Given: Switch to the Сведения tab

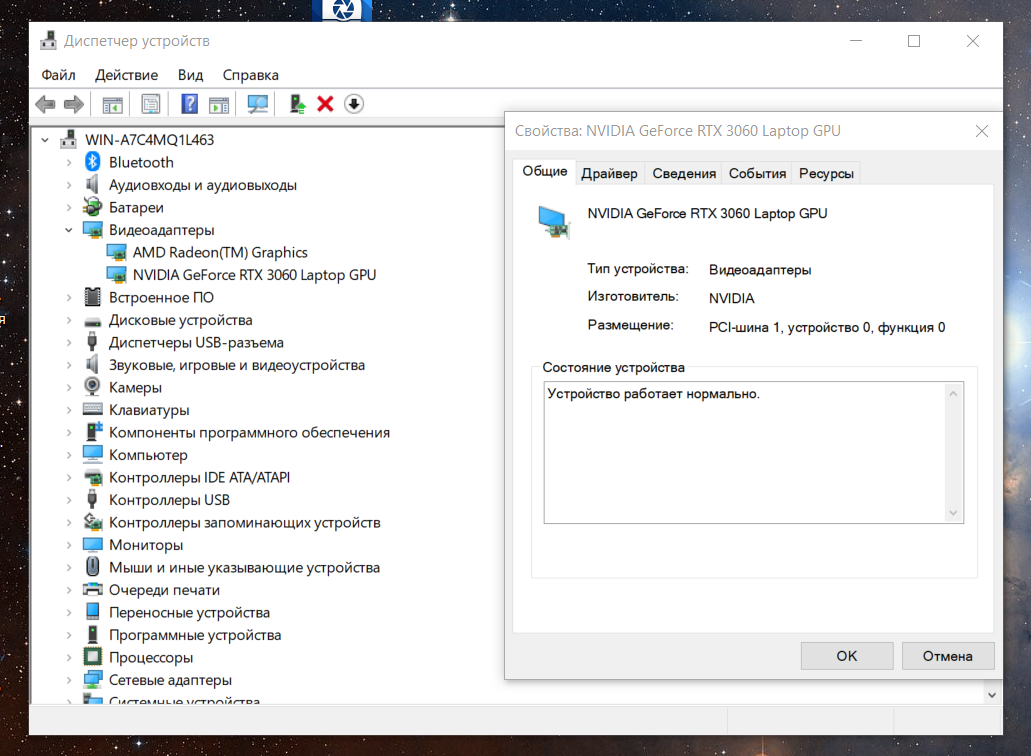Looking at the screenshot, I should pos(684,174).
